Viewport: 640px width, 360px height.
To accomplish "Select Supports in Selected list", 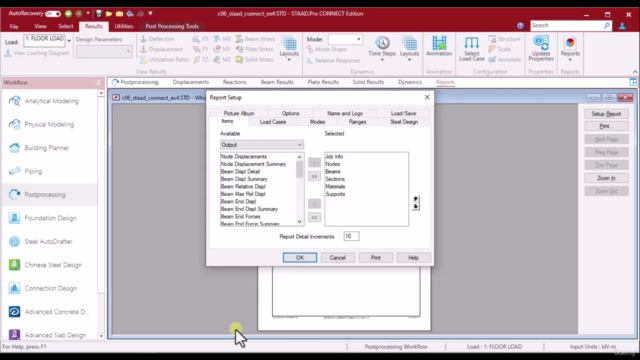I will 335,194.
